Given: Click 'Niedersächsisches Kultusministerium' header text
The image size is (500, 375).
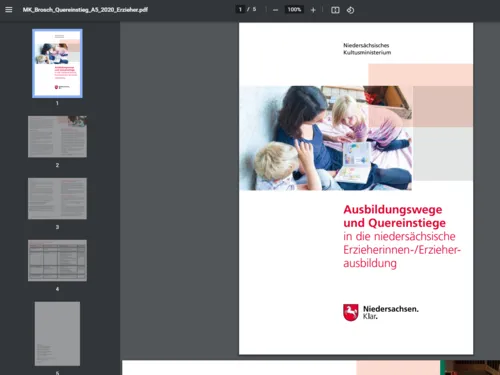Looking at the screenshot, I should (x=367, y=49).
